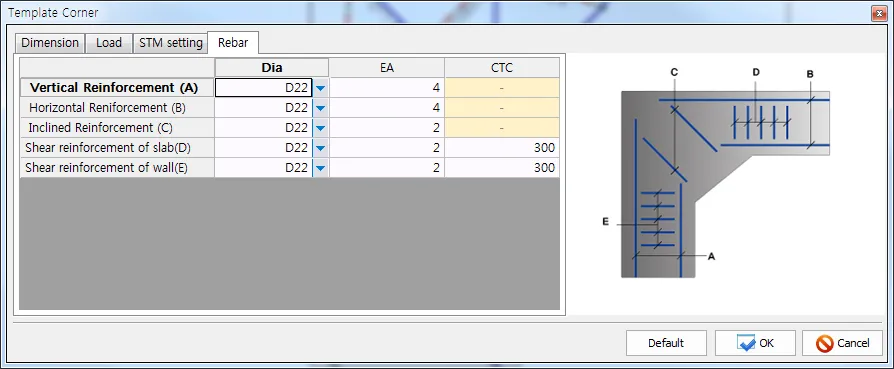894x369 pixels.
Task: Click D22 Dia cell for Inclined Reinforcement (C)
Action: (264, 128)
